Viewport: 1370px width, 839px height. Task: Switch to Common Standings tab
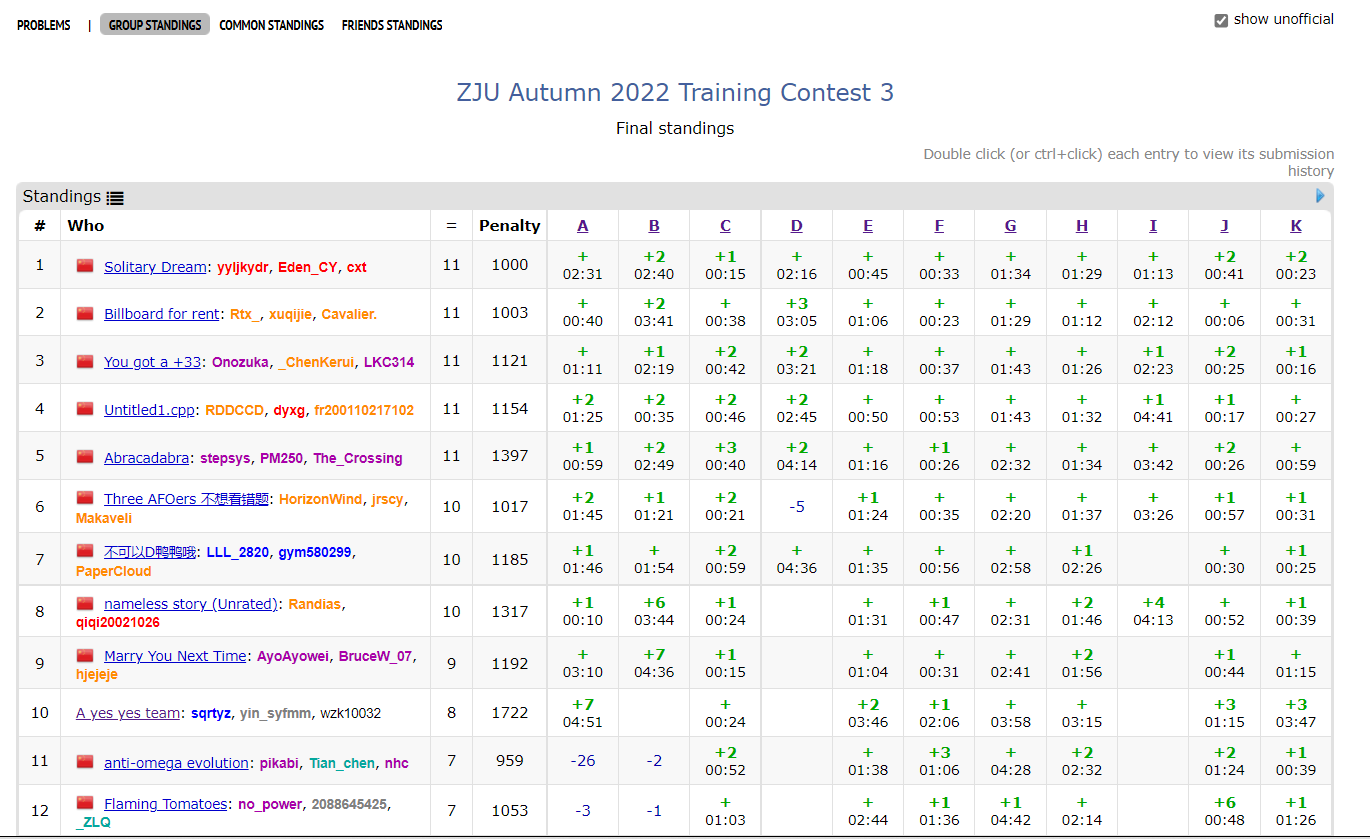271,25
